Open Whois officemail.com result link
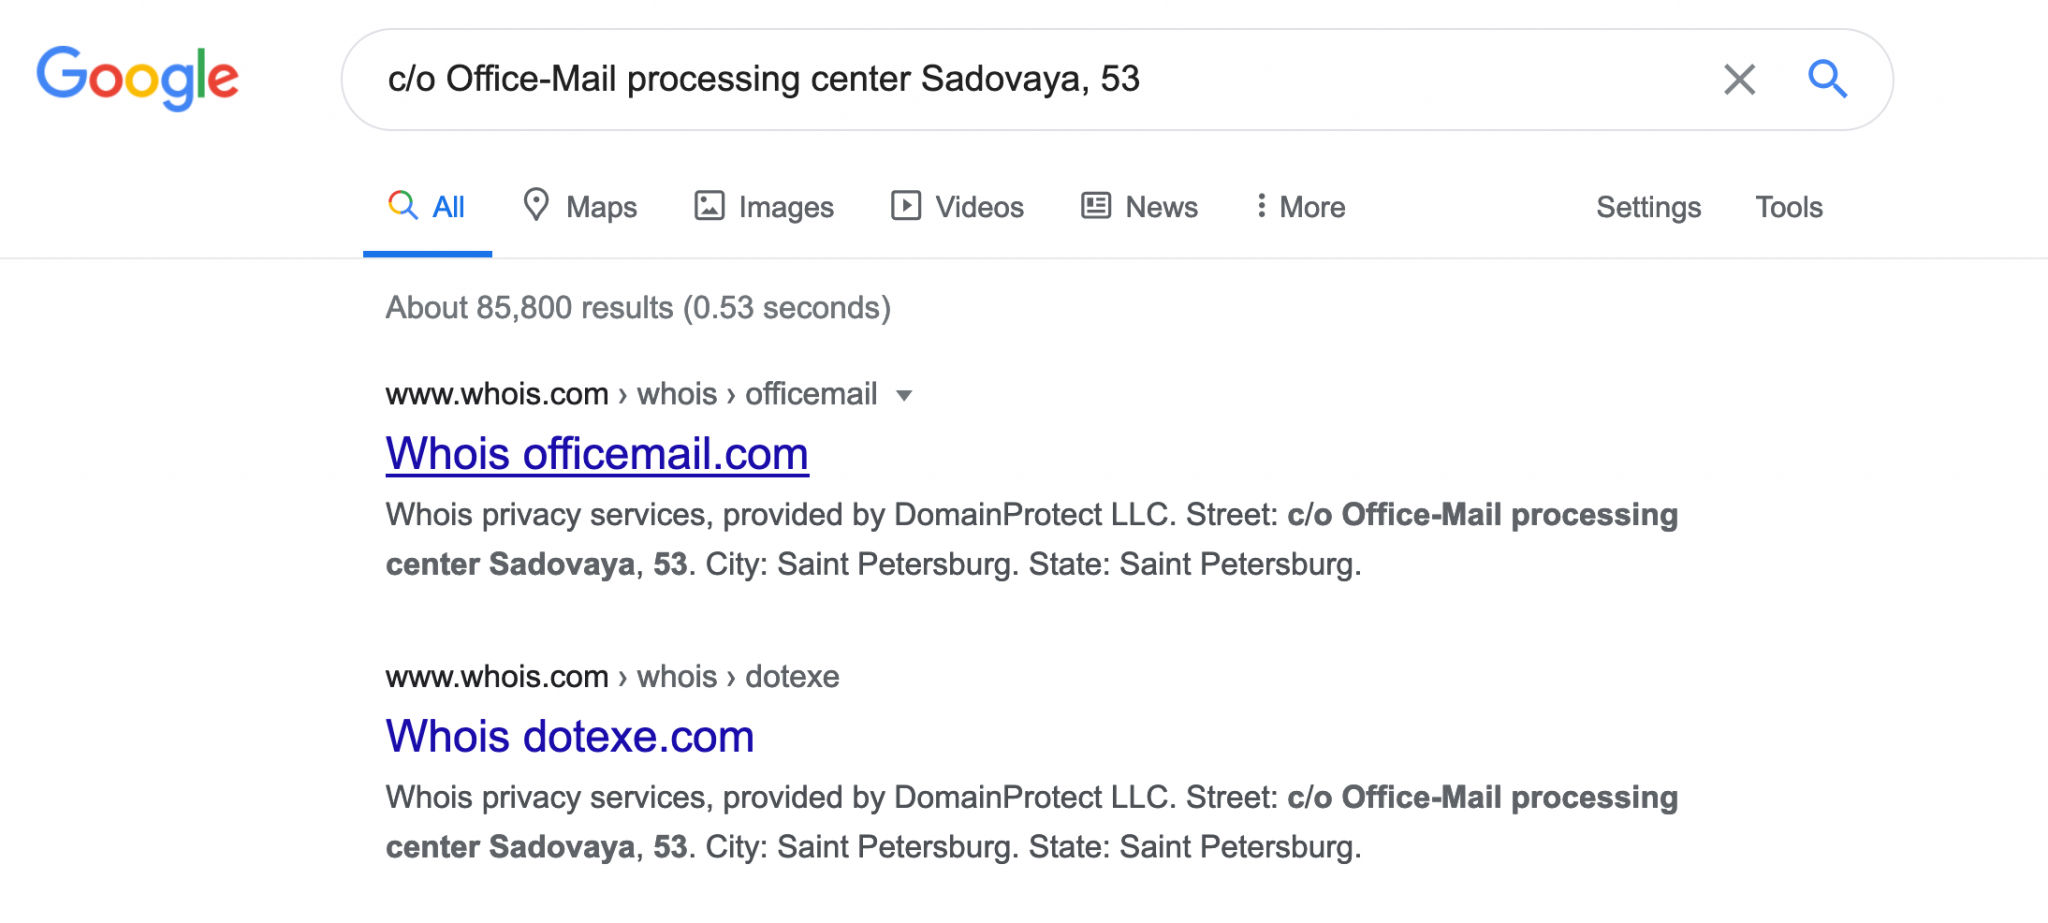The height and width of the screenshot is (923, 2048). (x=597, y=454)
